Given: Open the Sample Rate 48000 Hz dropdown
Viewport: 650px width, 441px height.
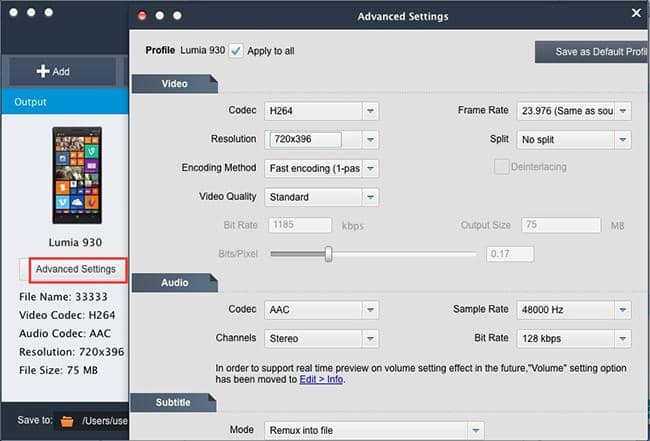Looking at the screenshot, I should pos(574,310).
